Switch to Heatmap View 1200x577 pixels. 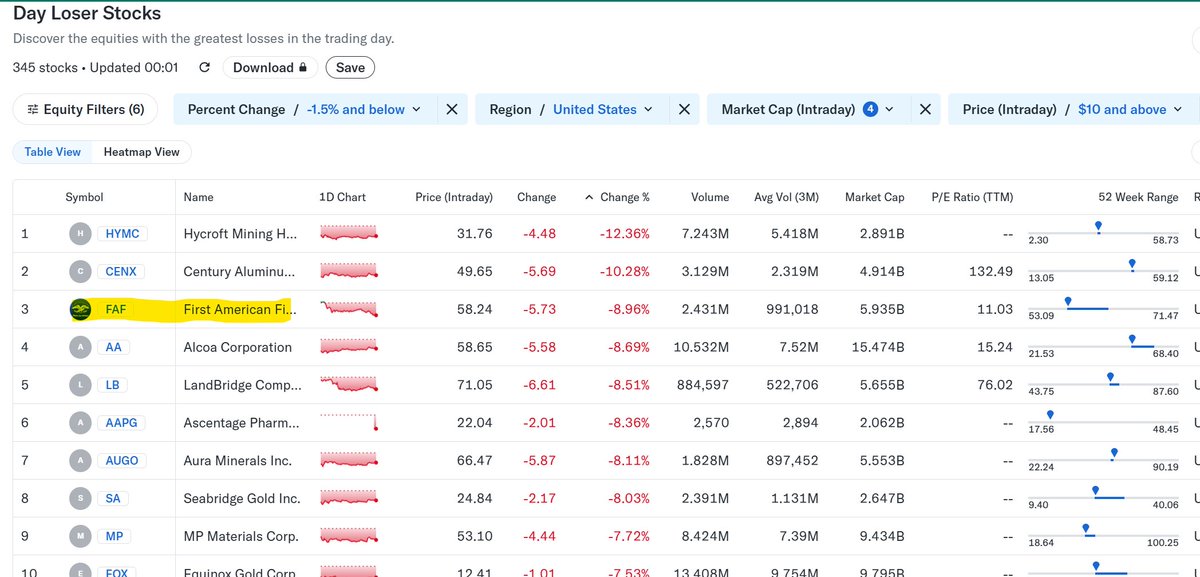[140, 151]
